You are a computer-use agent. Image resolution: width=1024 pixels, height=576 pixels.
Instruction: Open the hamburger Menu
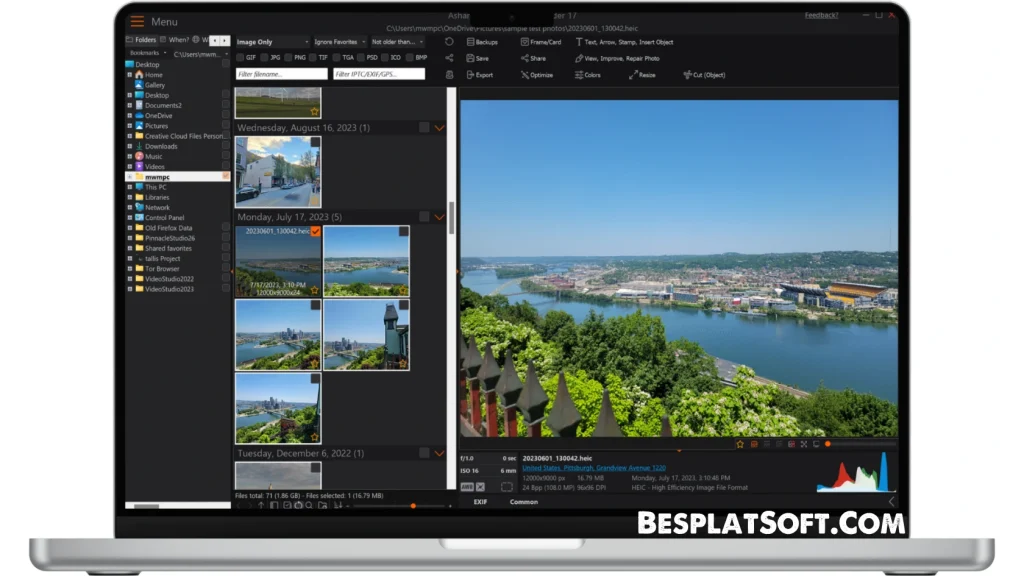[x=137, y=20]
